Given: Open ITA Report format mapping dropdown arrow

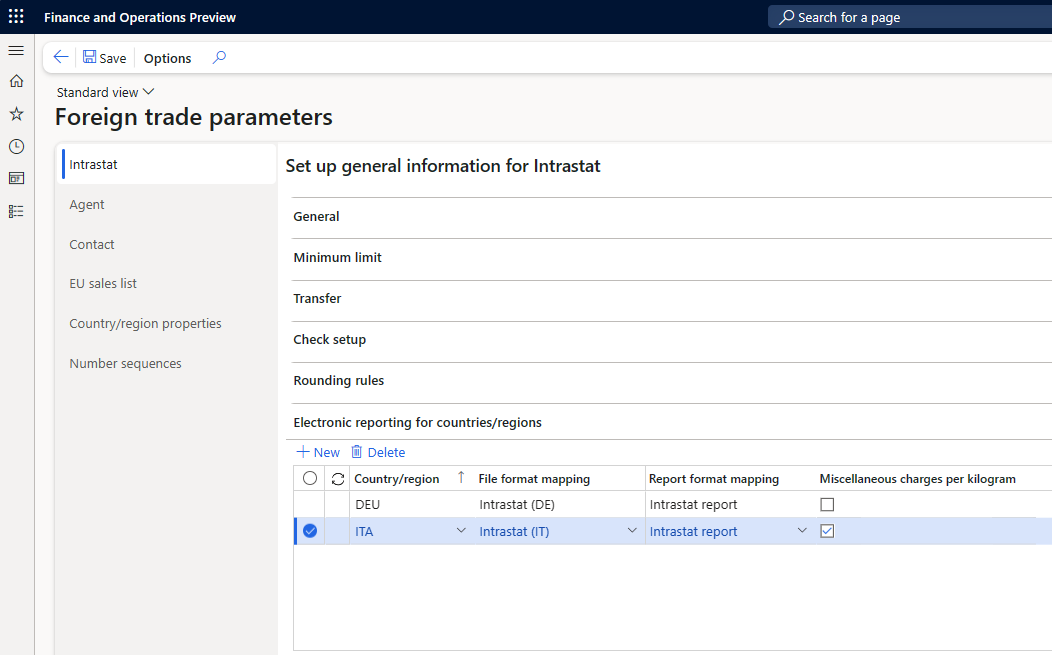Looking at the screenshot, I should pyautogui.click(x=802, y=530).
